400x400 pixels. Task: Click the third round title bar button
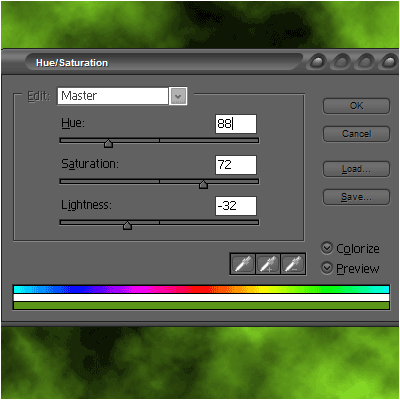[x=365, y=62]
